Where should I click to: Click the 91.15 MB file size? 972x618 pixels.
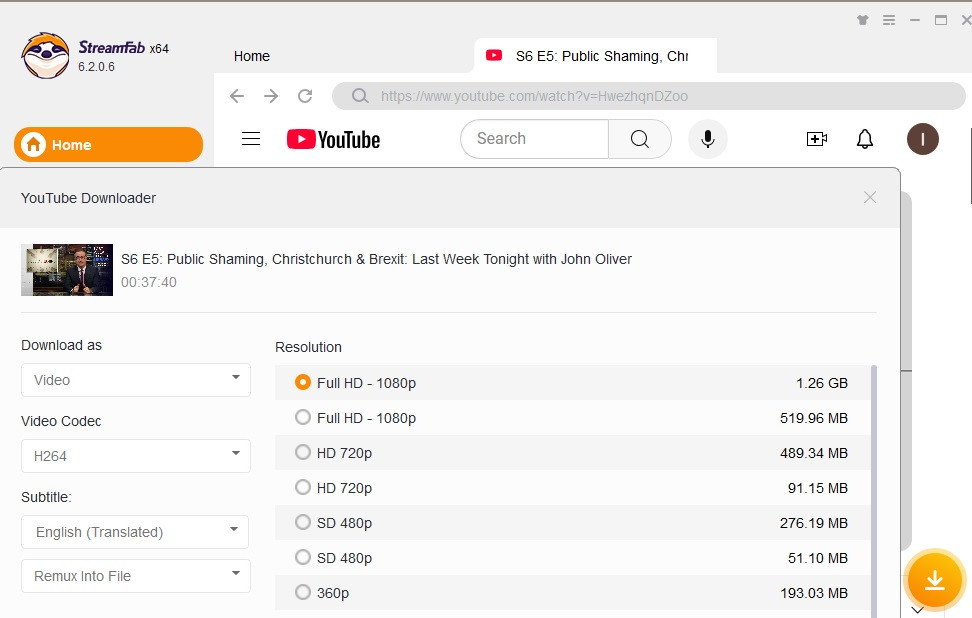(818, 488)
